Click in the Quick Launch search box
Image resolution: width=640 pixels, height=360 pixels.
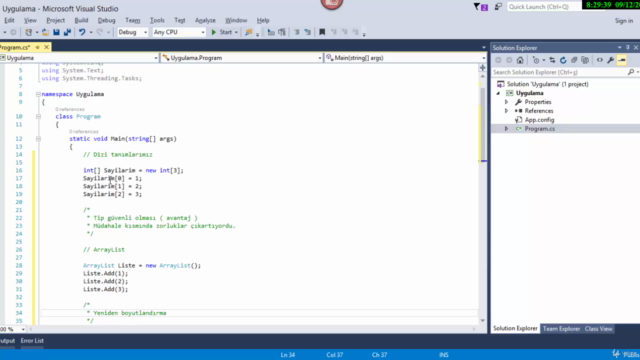[x=543, y=7]
